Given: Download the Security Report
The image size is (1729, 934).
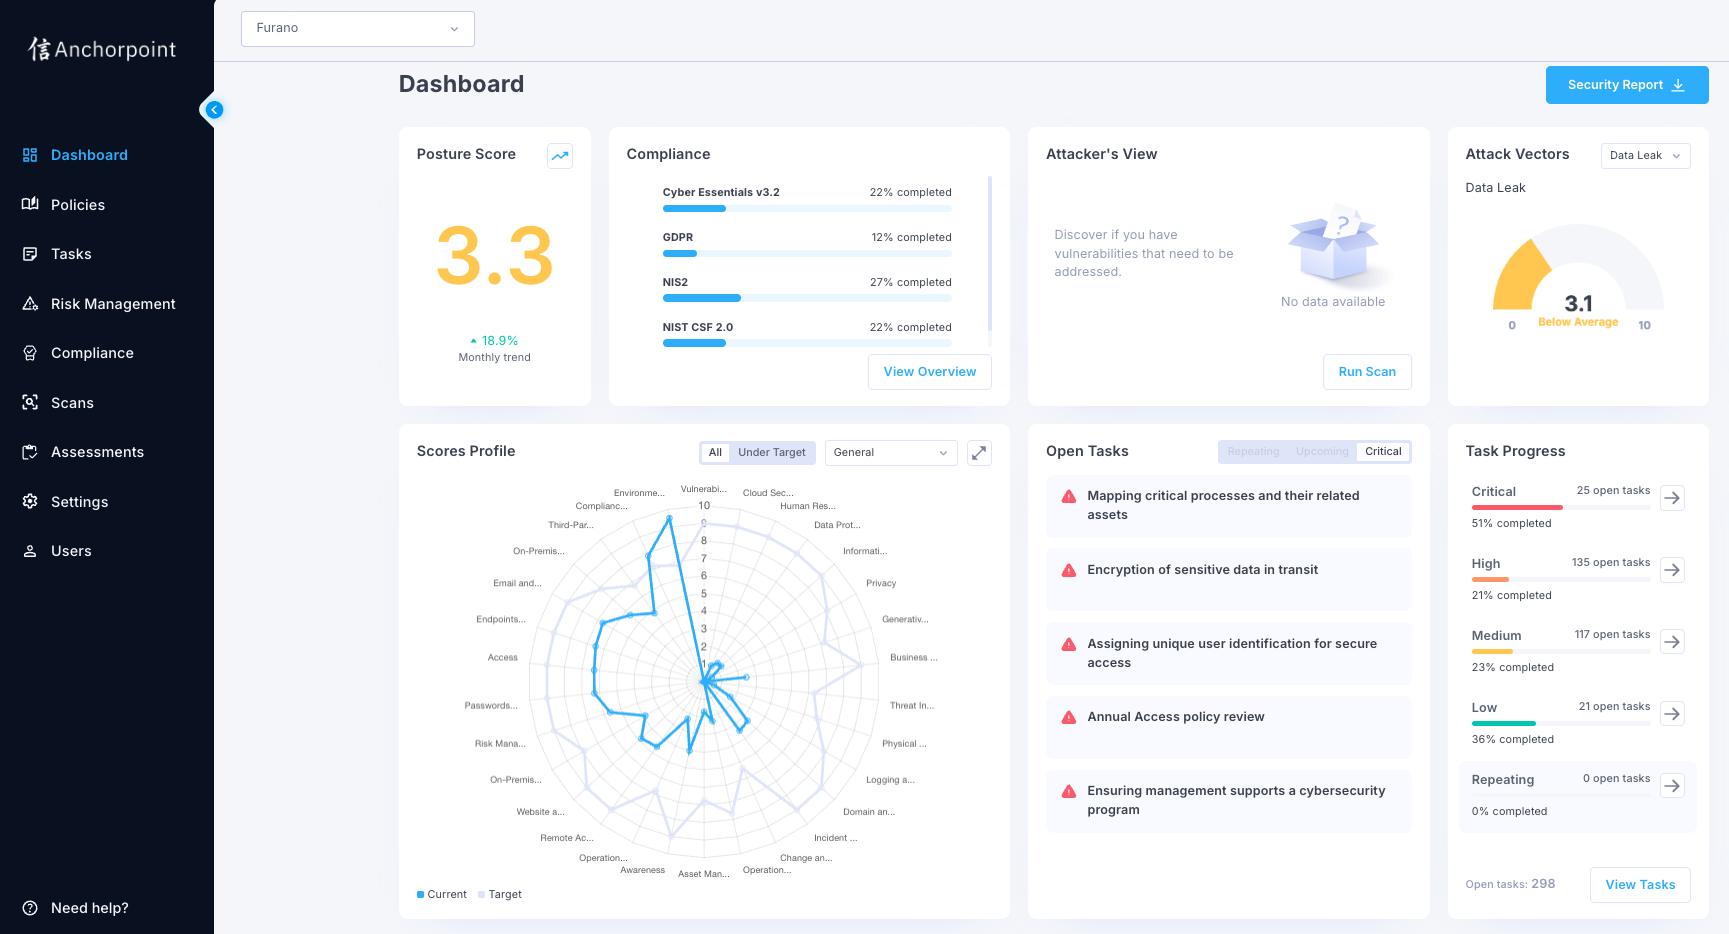Looking at the screenshot, I should 1626,85.
